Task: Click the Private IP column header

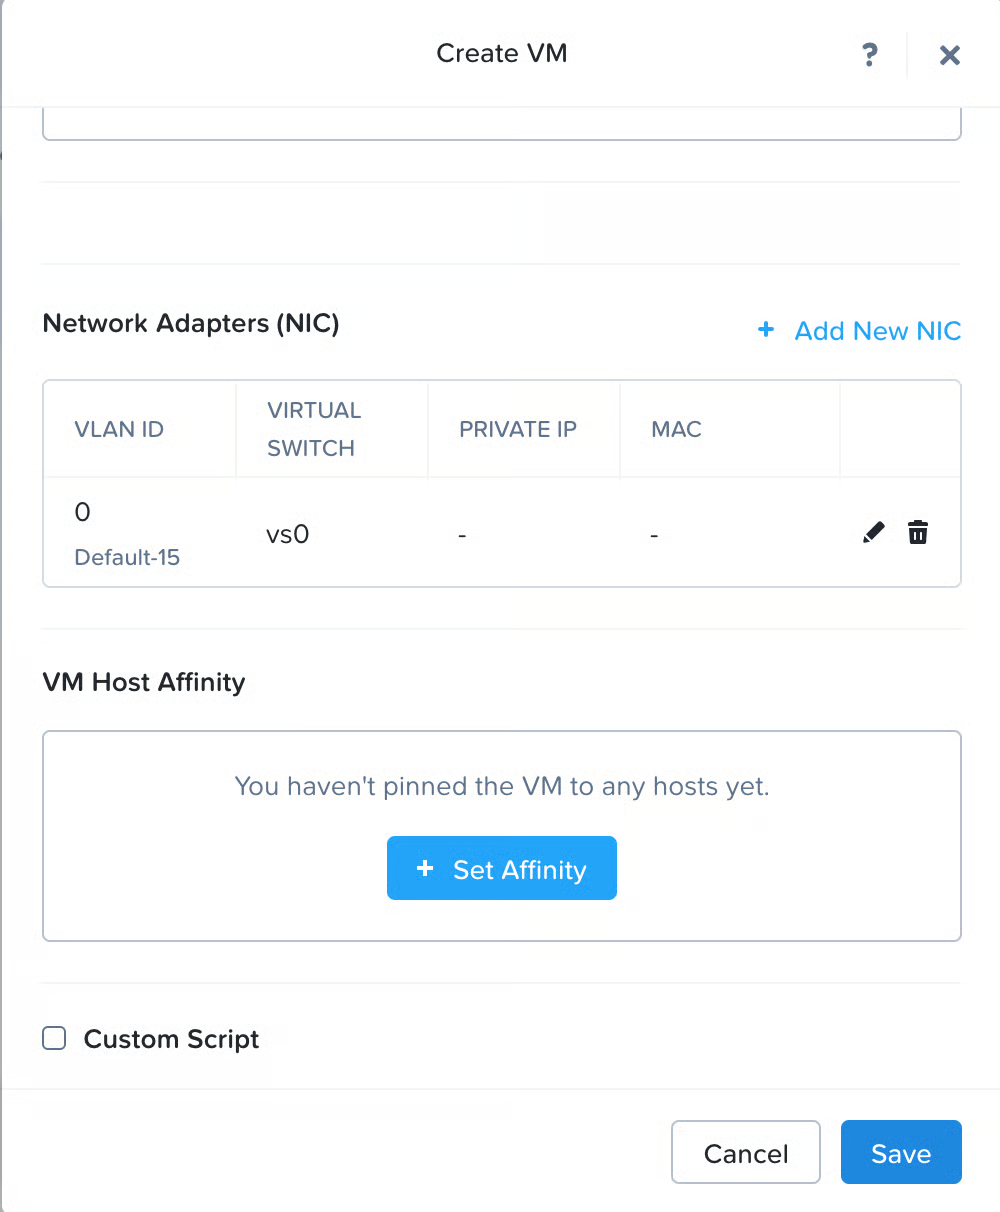Action: (x=517, y=429)
